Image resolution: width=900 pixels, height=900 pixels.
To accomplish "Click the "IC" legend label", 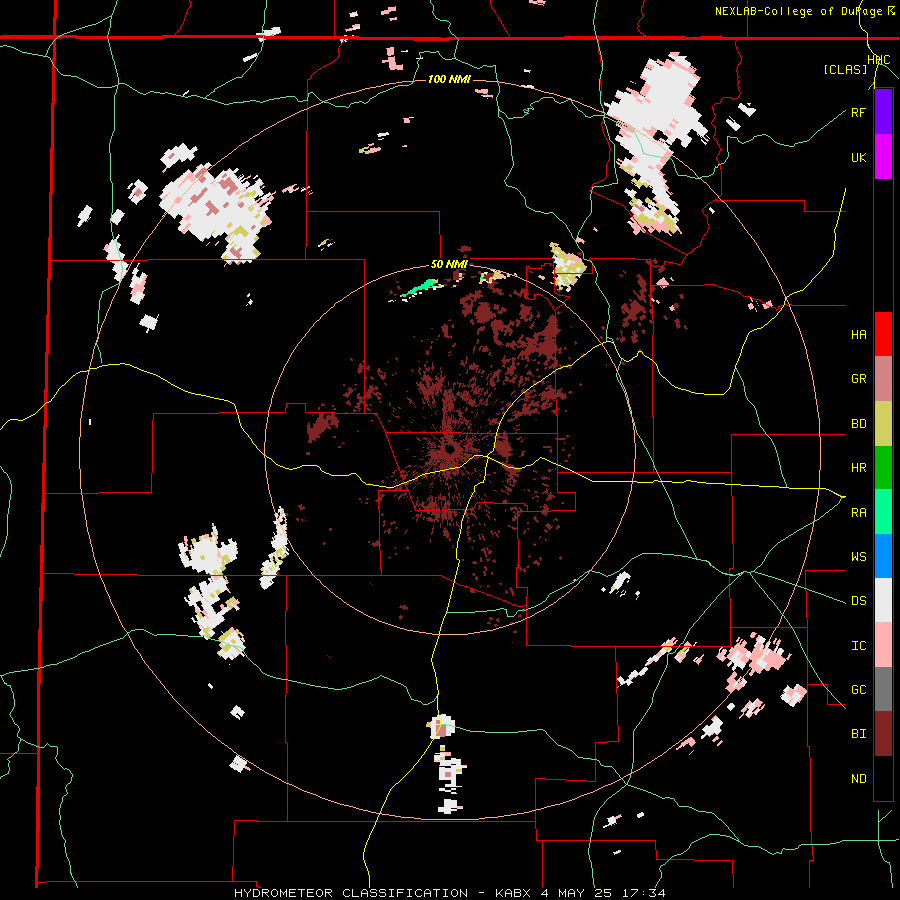I will [858, 646].
